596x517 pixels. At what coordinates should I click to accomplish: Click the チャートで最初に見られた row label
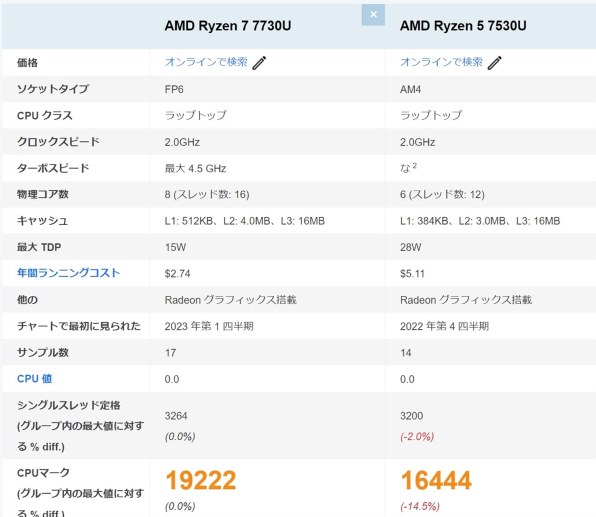pos(79,326)
